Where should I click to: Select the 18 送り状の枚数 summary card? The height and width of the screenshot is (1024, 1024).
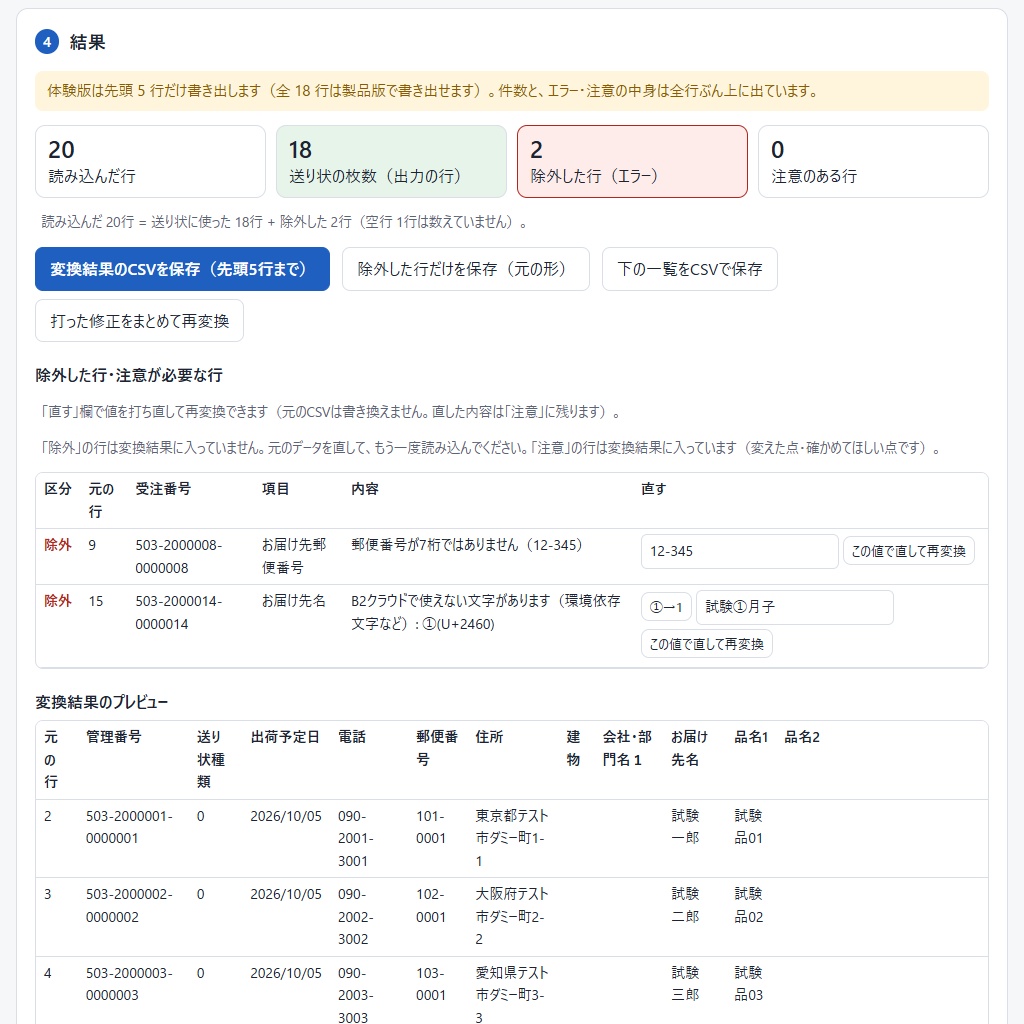391,161
